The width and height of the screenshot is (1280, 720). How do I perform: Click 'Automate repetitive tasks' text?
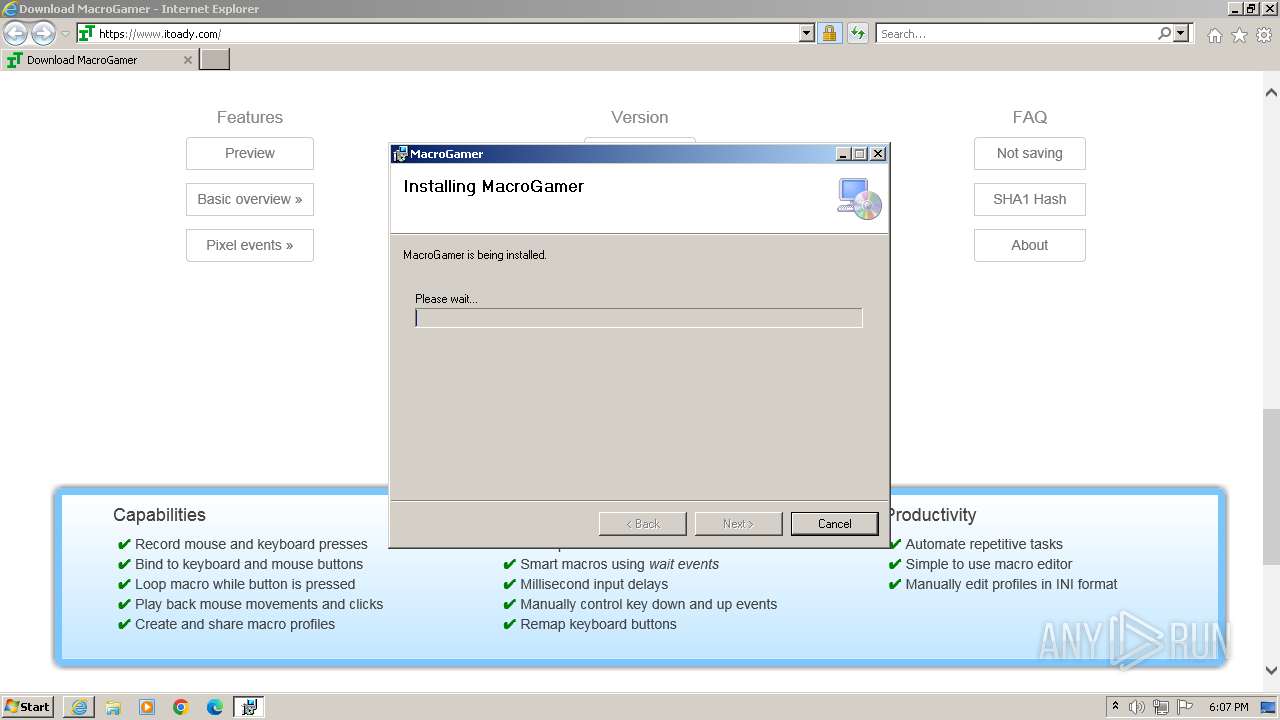coord(984,544)
